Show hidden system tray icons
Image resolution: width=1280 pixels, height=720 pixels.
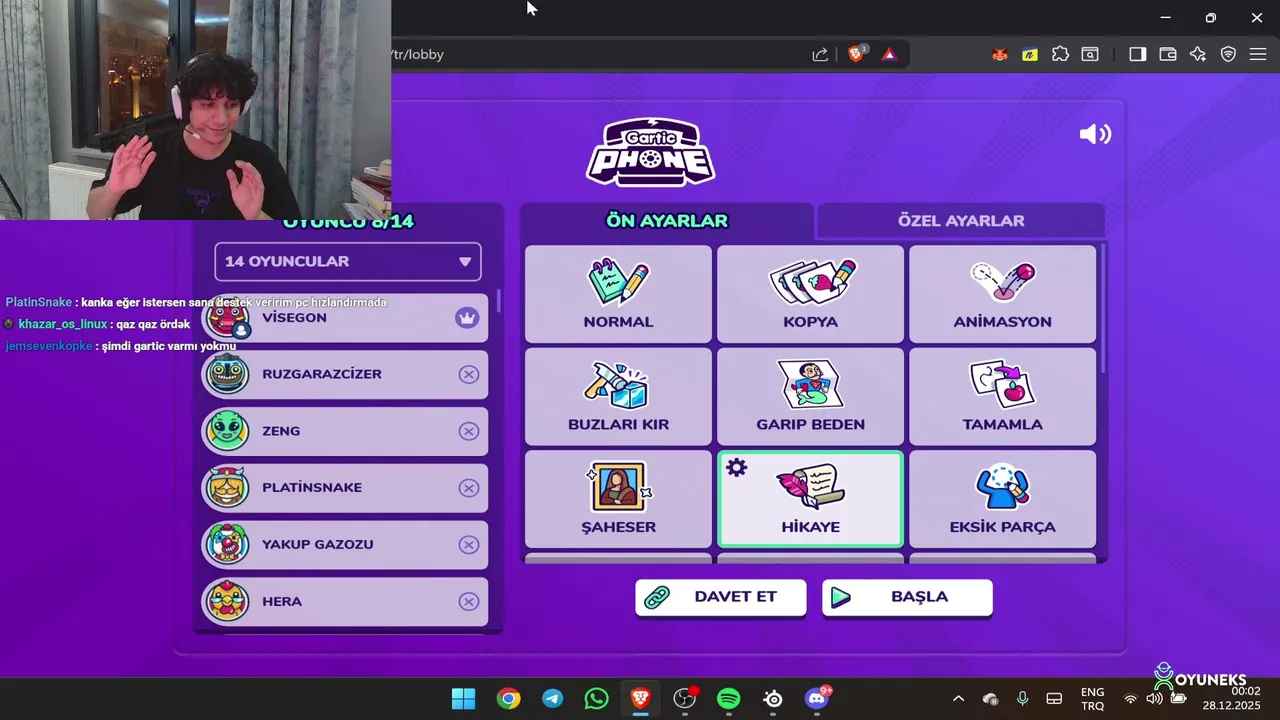[x=958, y=698]
